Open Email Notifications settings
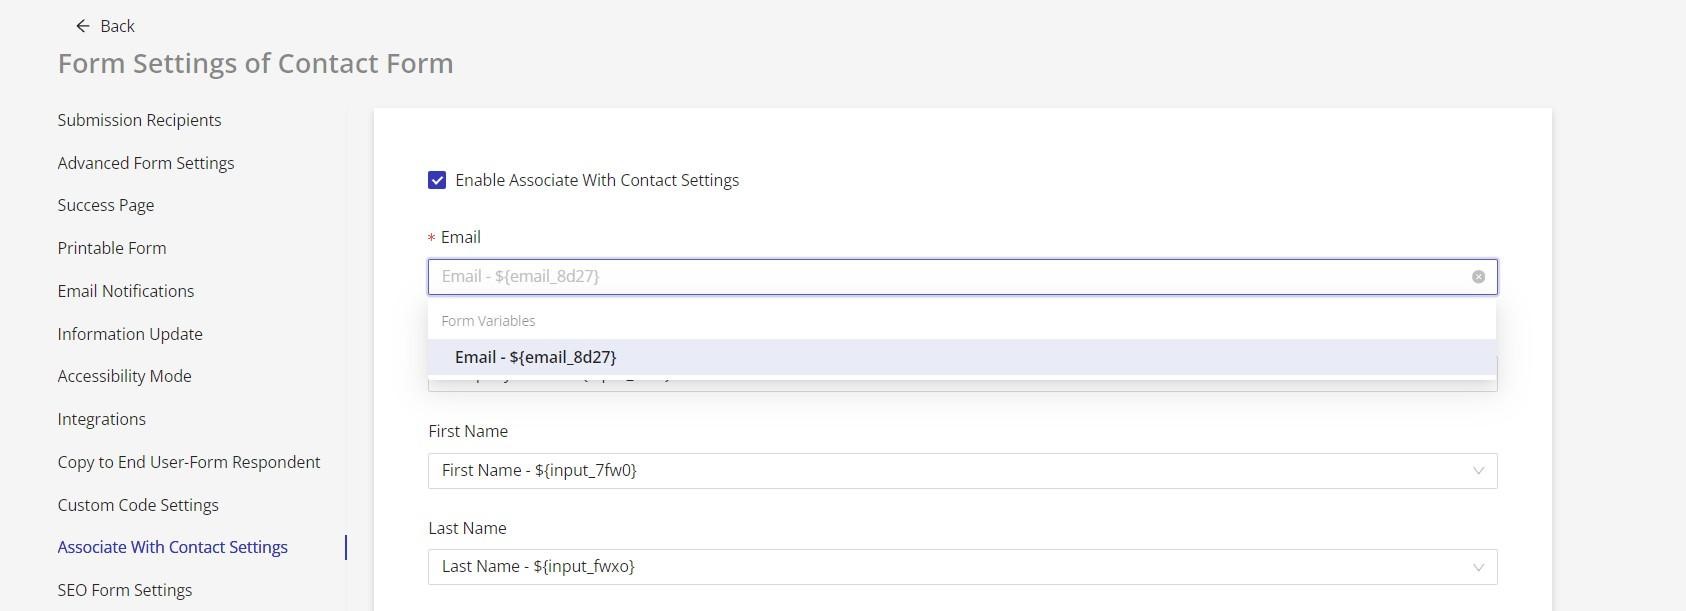This screenshot has width=1686, height=611. (126, 291)
